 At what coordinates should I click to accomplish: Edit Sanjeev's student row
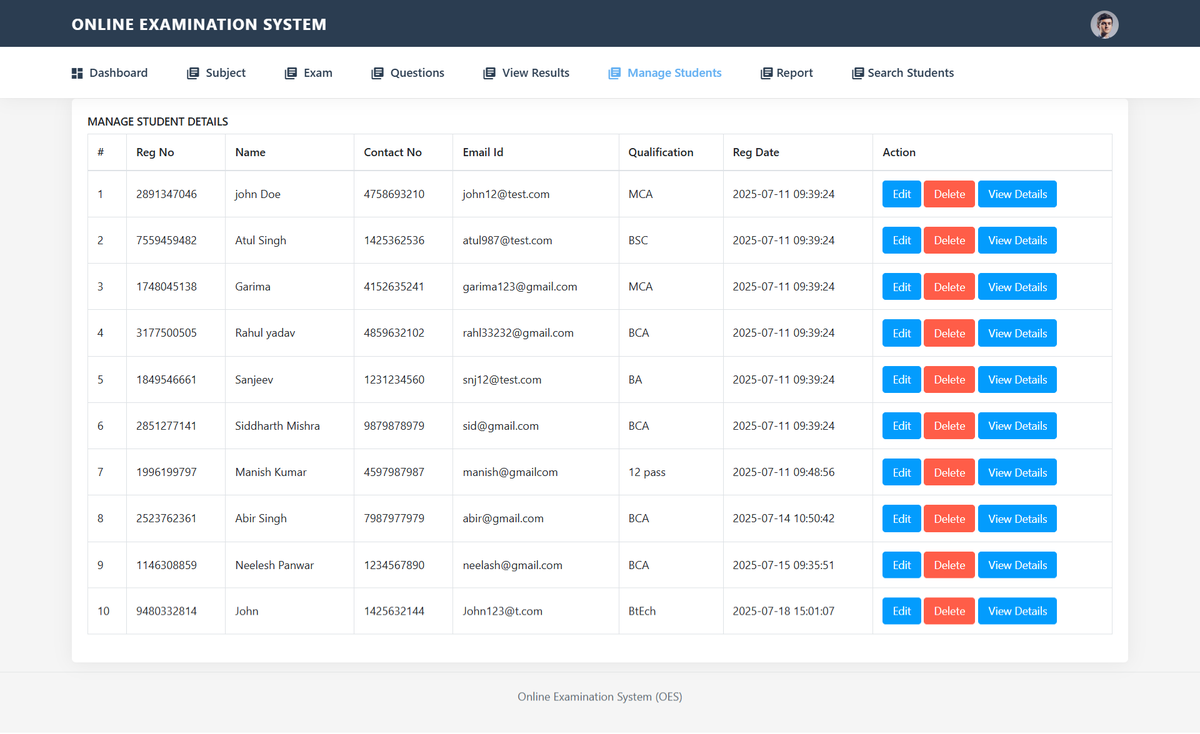click(x=901, y=379)
